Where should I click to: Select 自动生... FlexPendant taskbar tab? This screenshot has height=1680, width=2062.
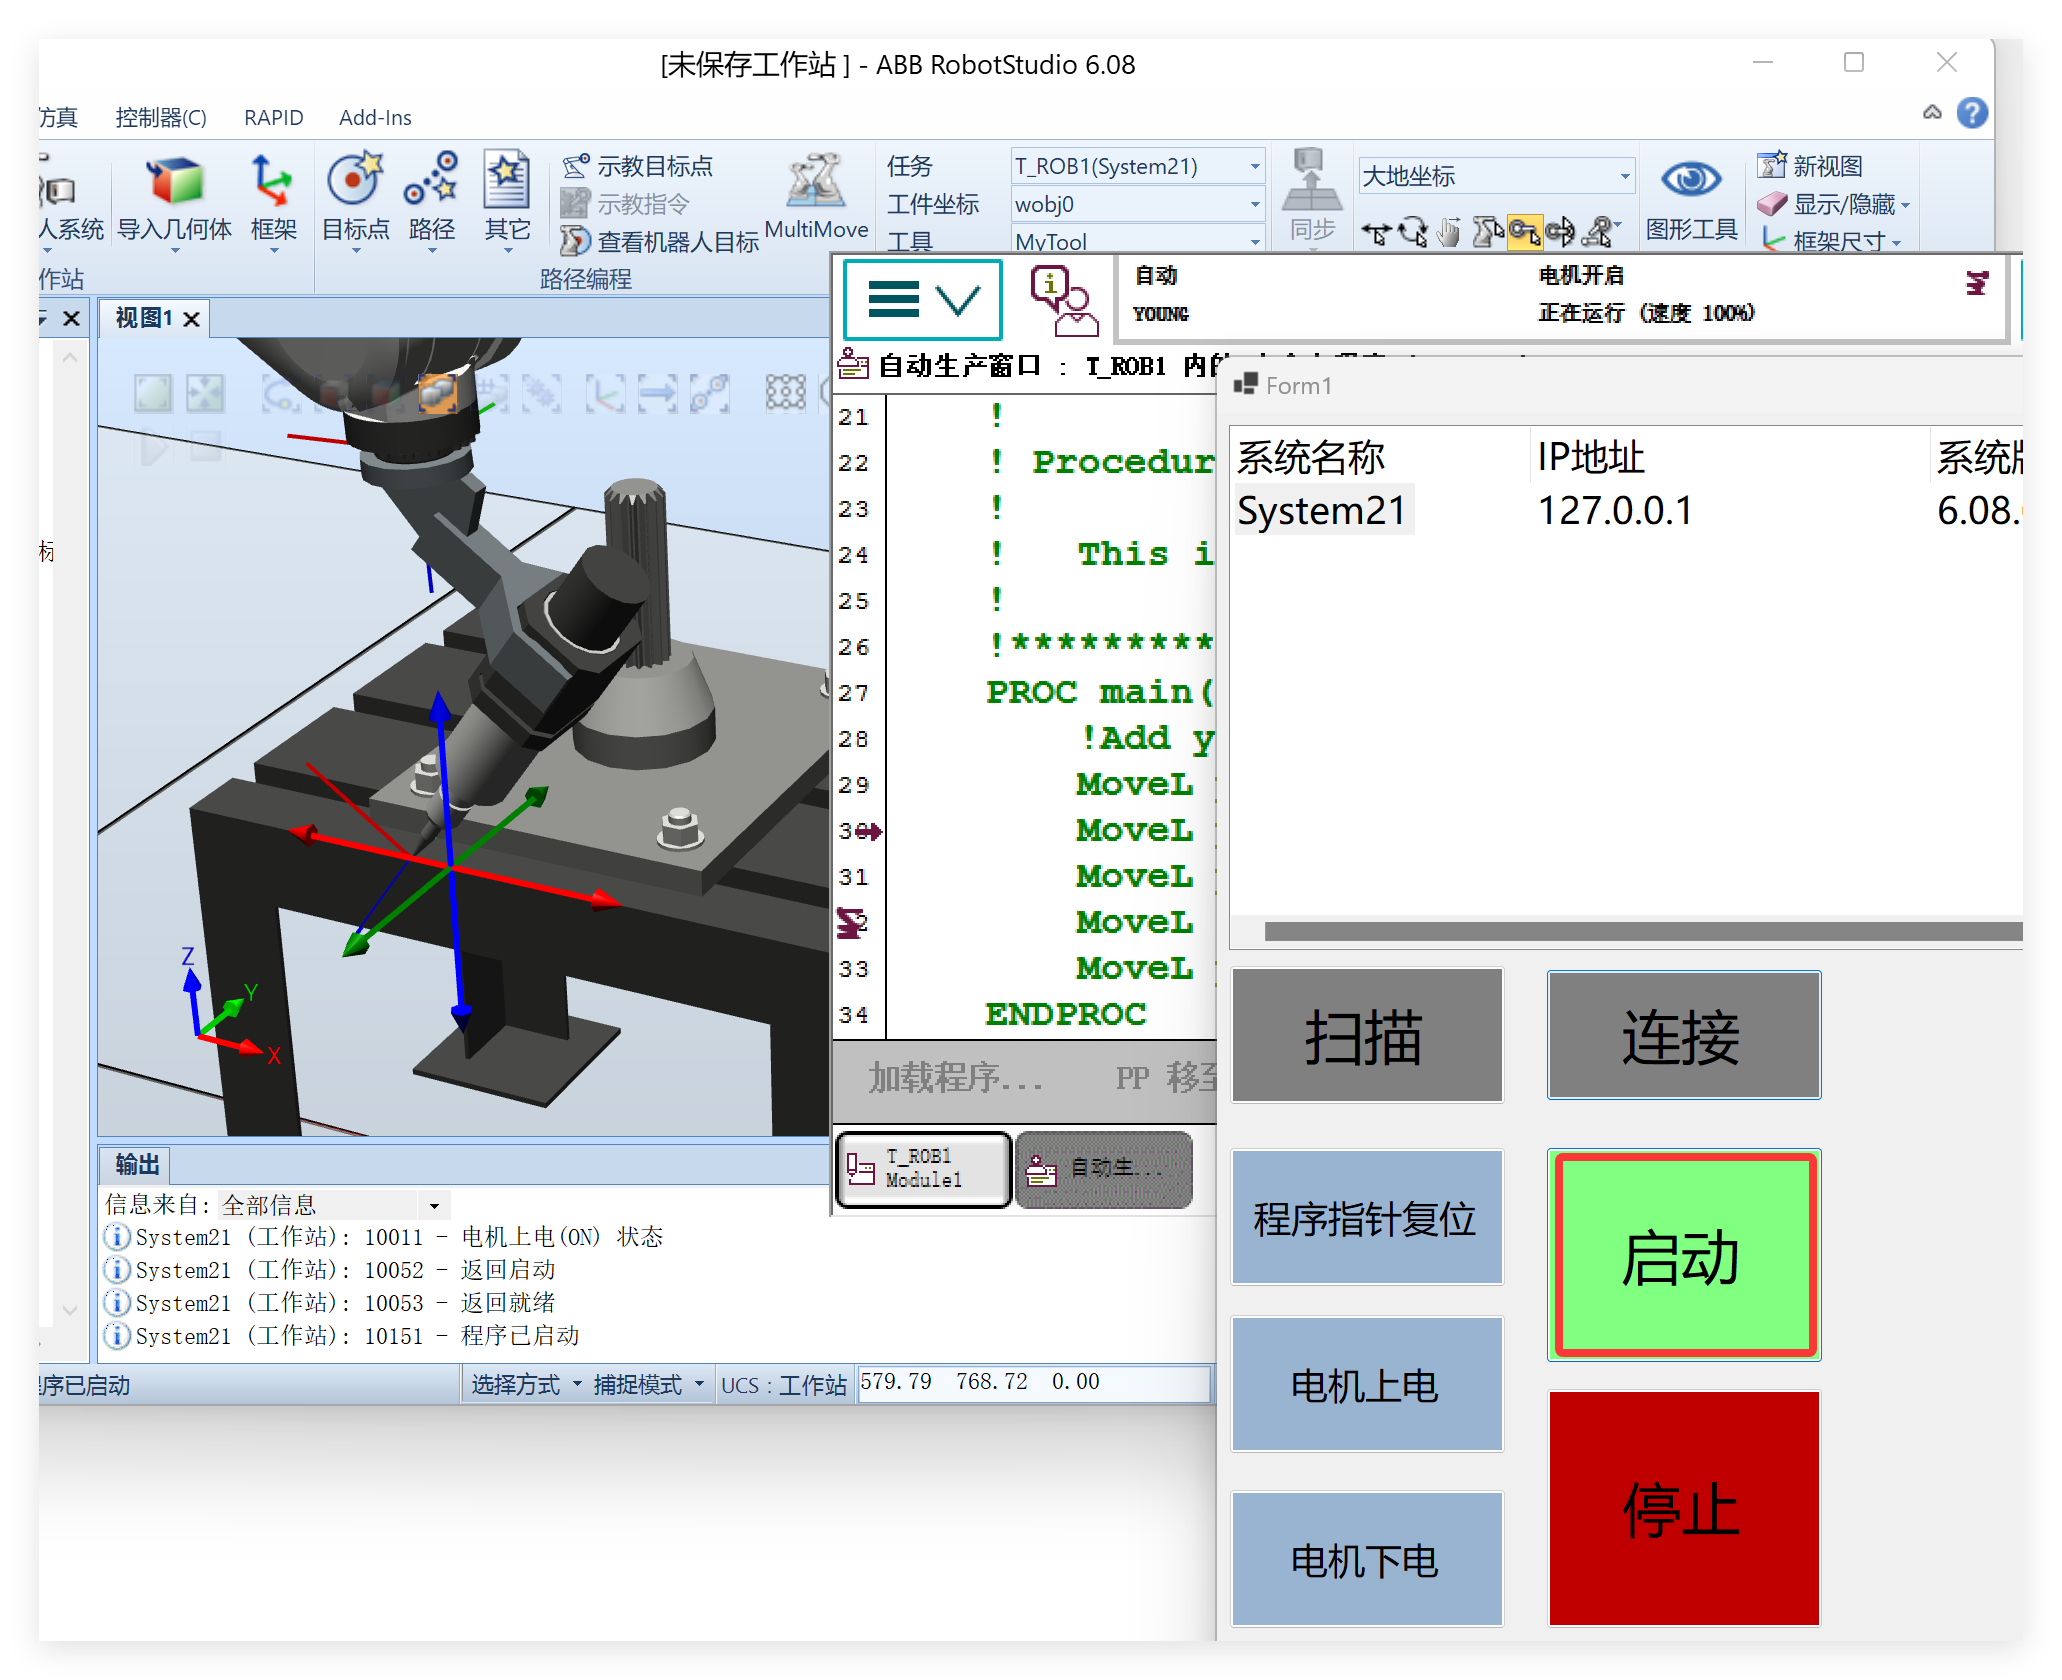click(1103, 1169)
